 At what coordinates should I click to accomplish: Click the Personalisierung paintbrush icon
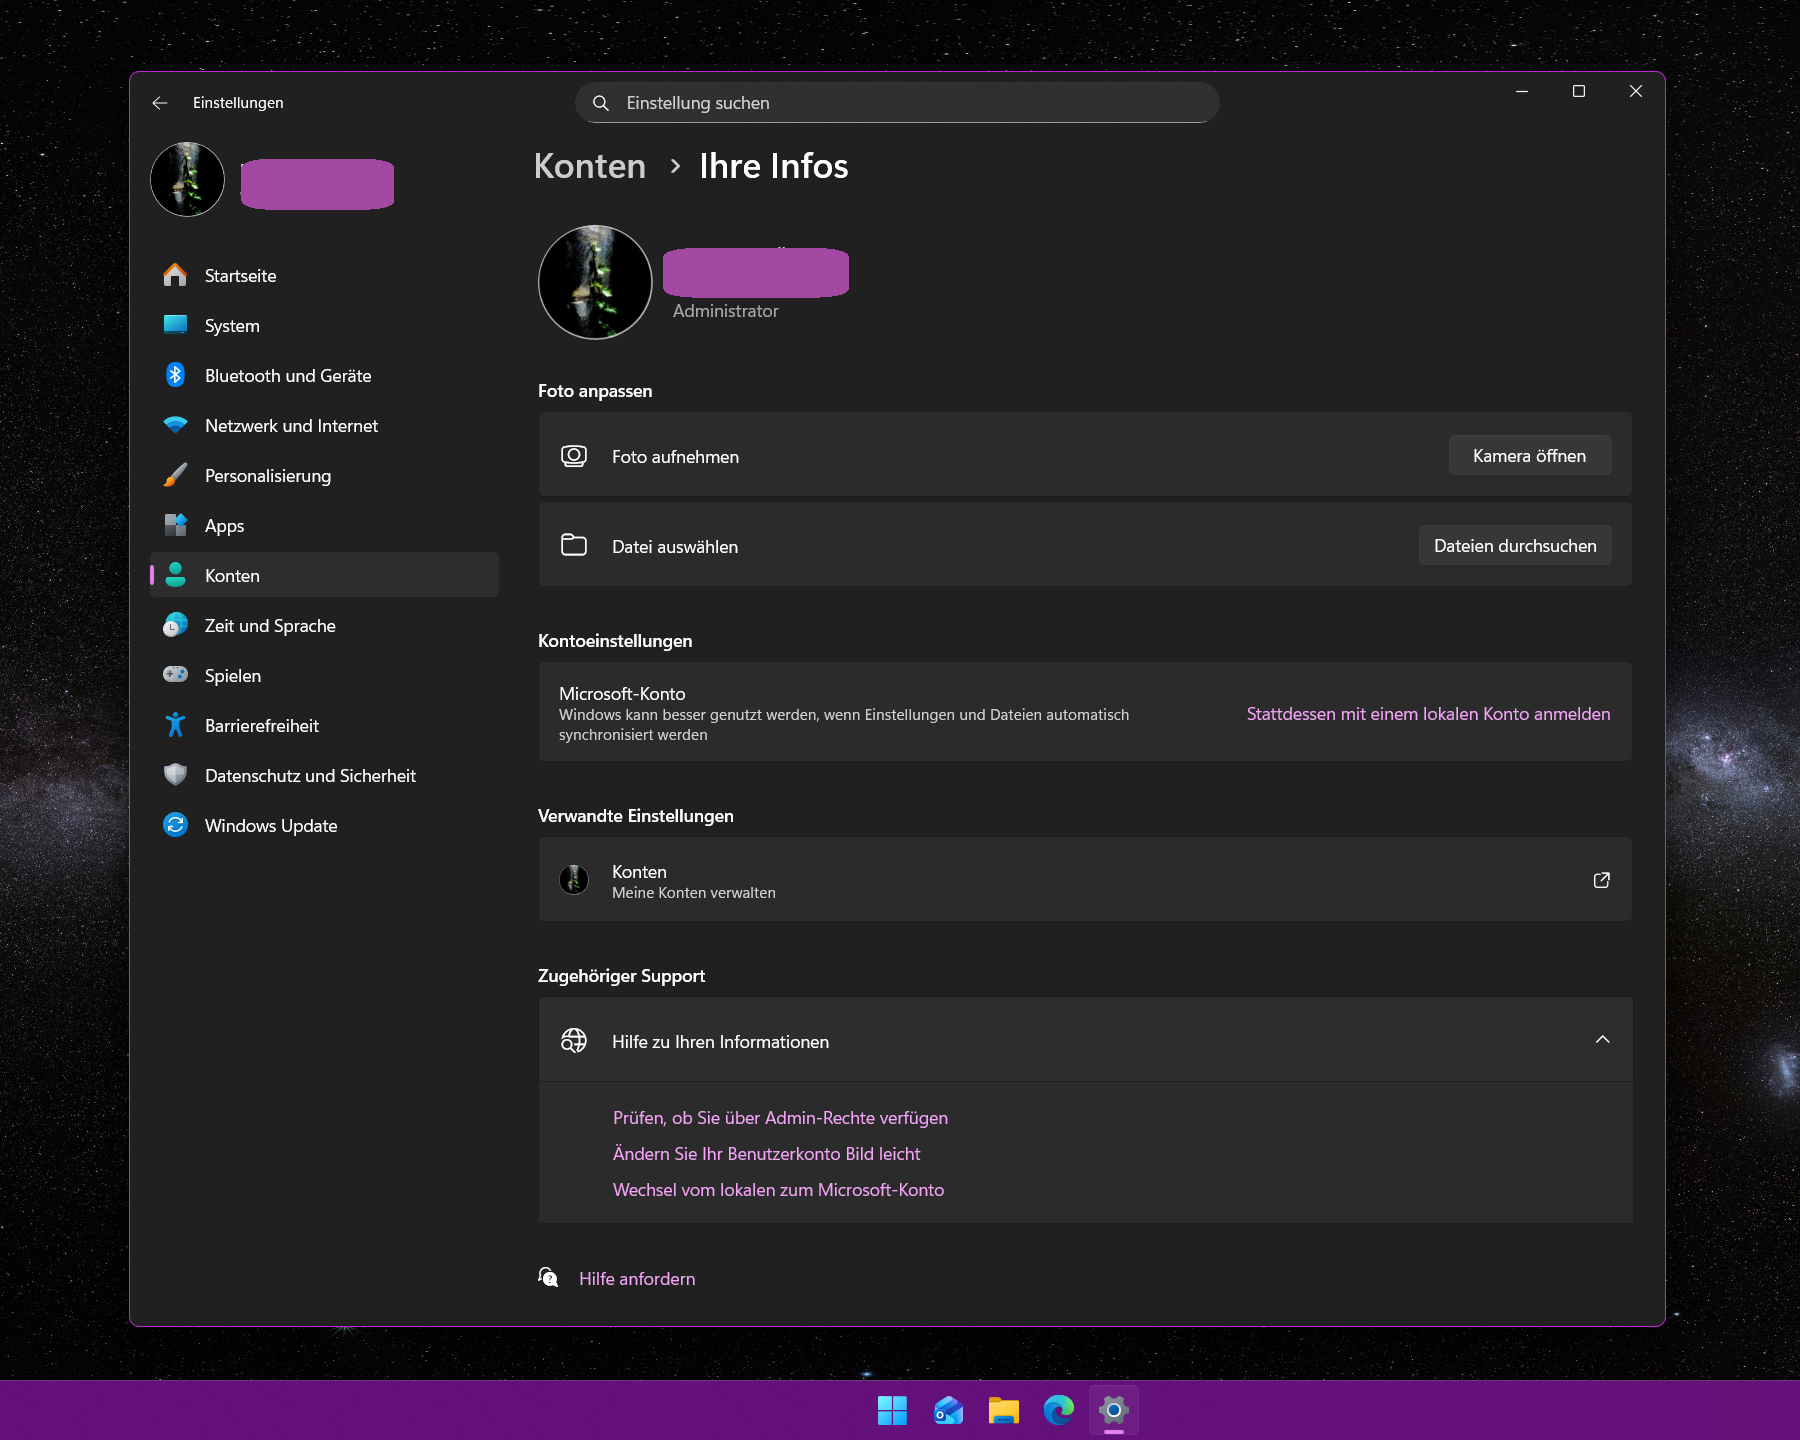pos(176,475)
